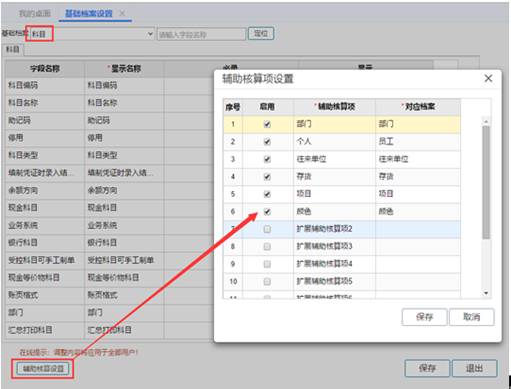Viewport: 511px width, 389px height.
Task: Toggle 启用 checkbox for 往来单位 row
Action: click(267, 159)
